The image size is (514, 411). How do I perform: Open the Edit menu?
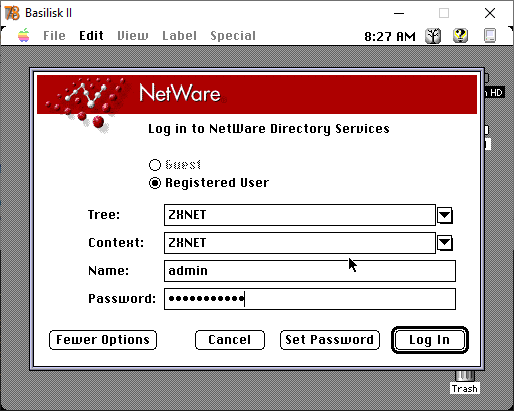click(91, 36)
